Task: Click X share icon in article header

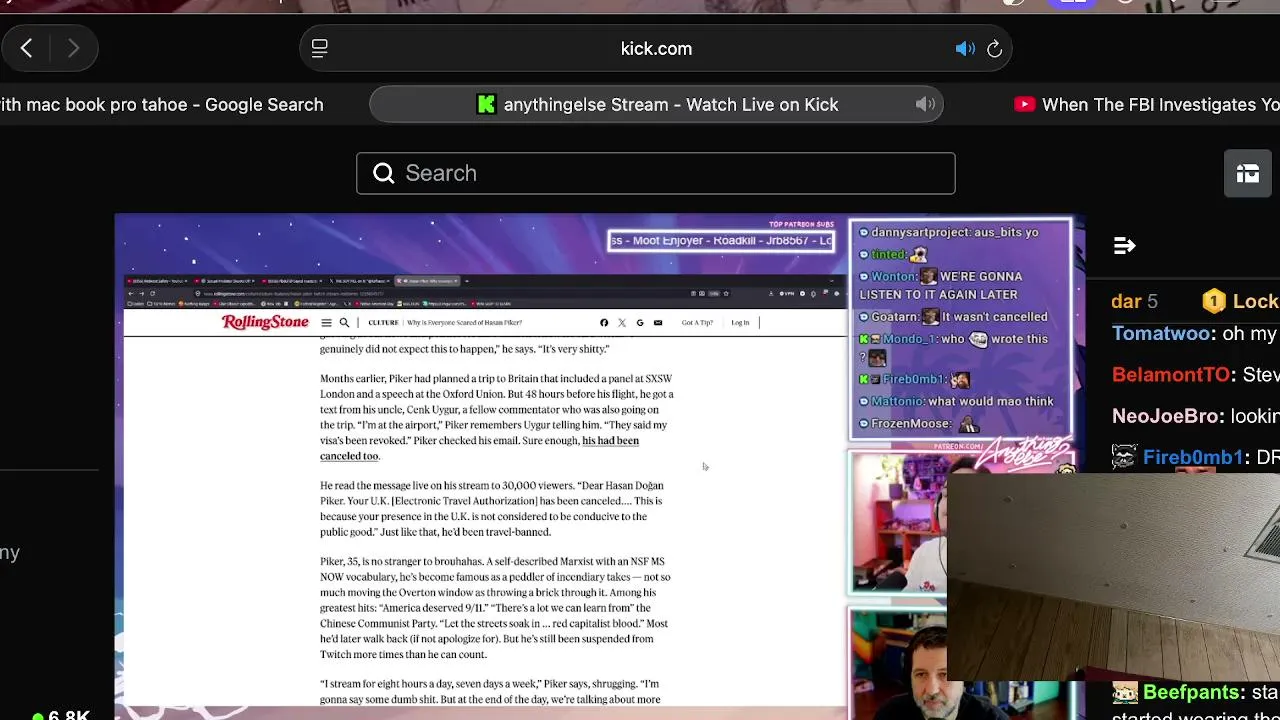Action: pyautogui.click(x=622, y=323)
